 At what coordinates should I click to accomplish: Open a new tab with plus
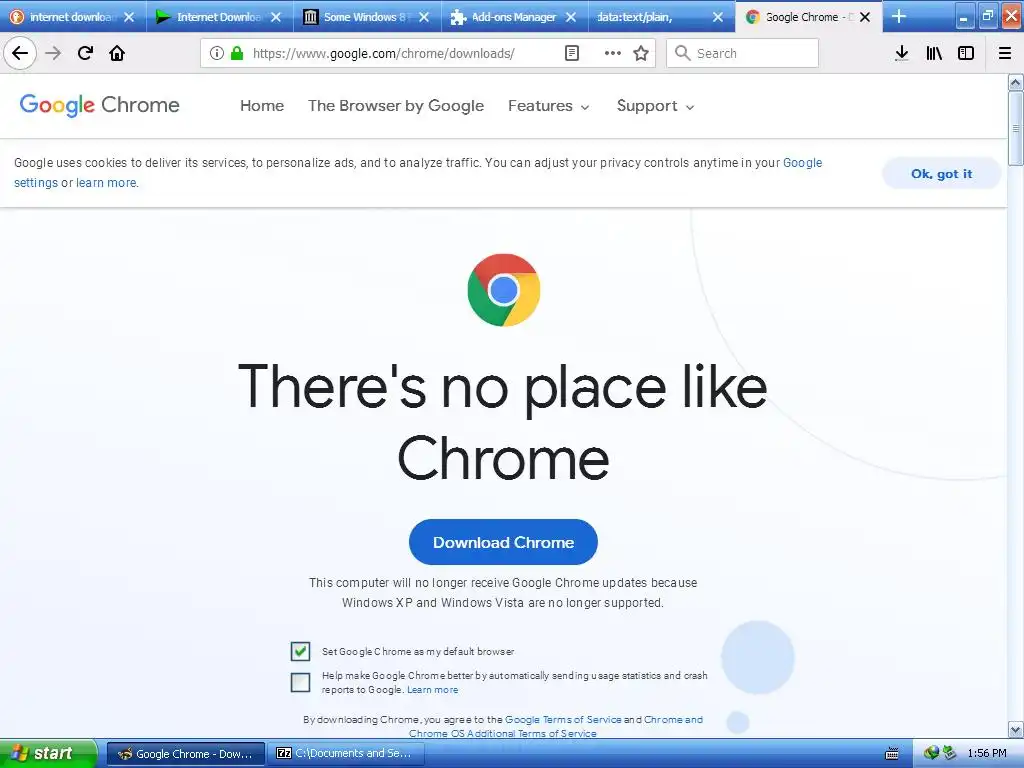click(899, 16)
